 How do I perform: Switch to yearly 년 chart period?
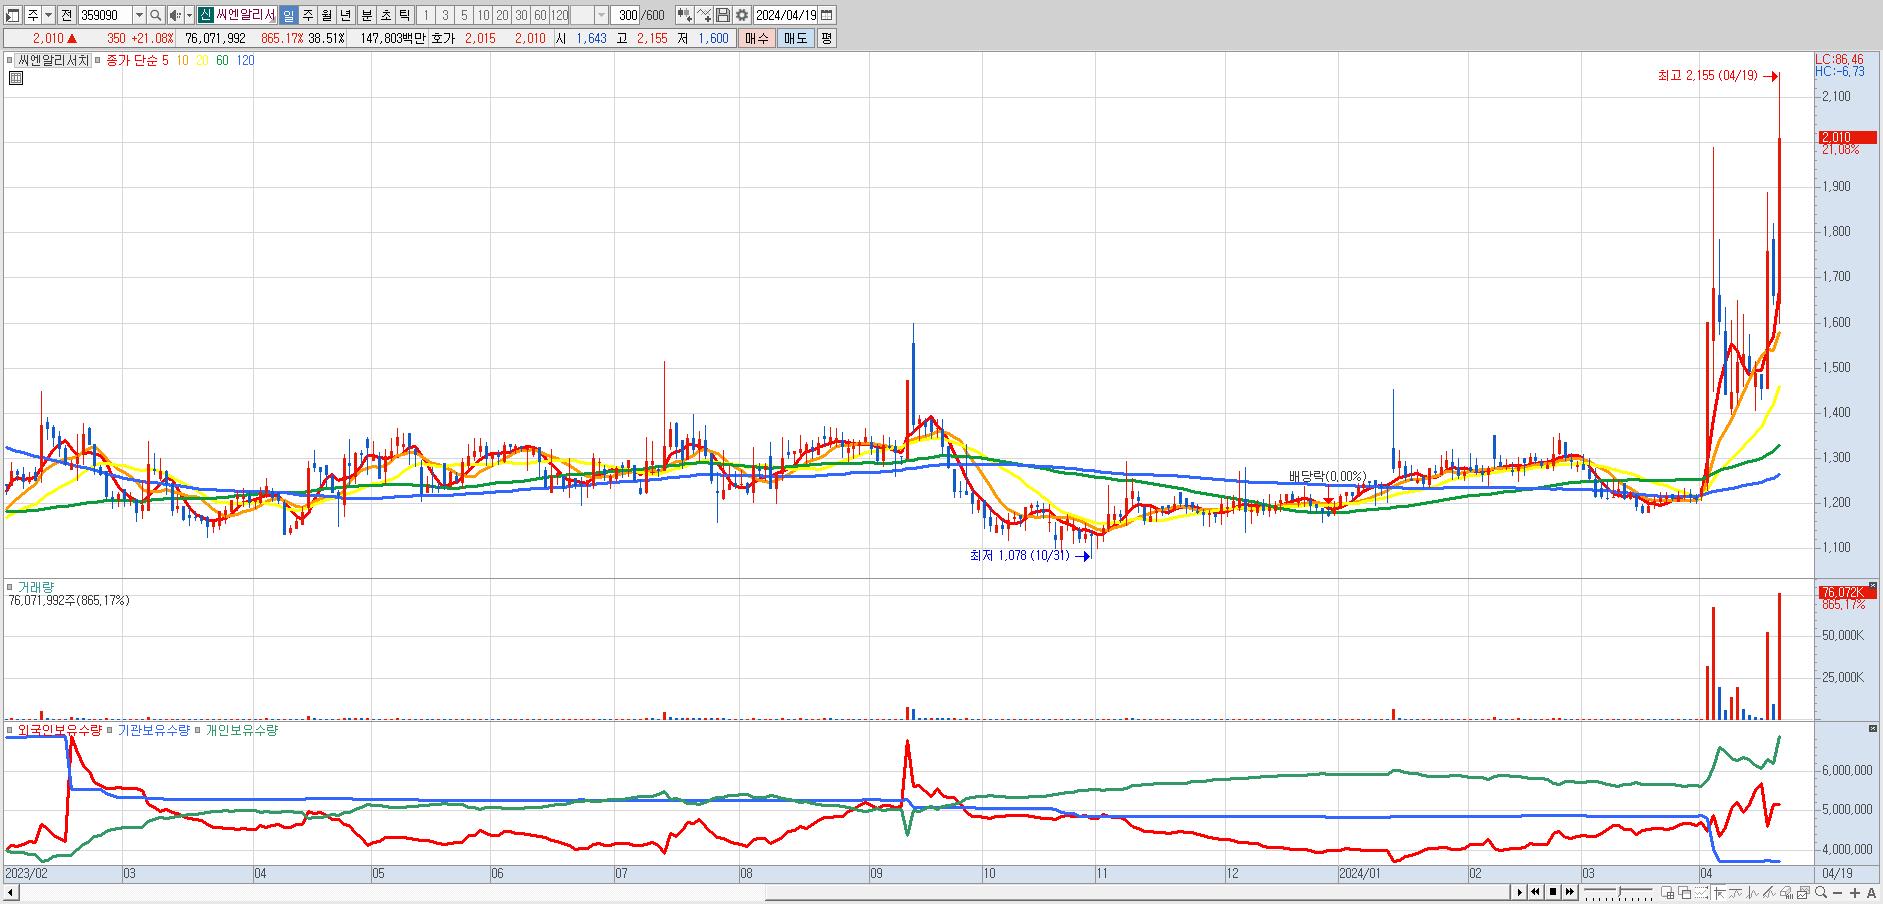coord(346,15)
